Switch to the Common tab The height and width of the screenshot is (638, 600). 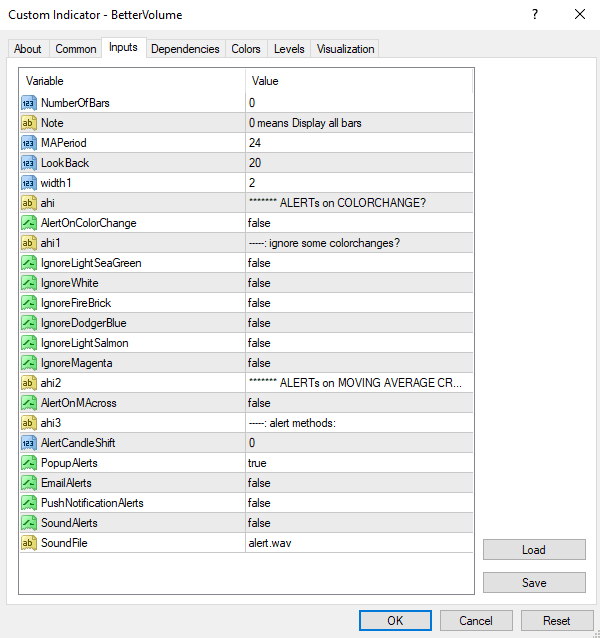click(76, 49)
